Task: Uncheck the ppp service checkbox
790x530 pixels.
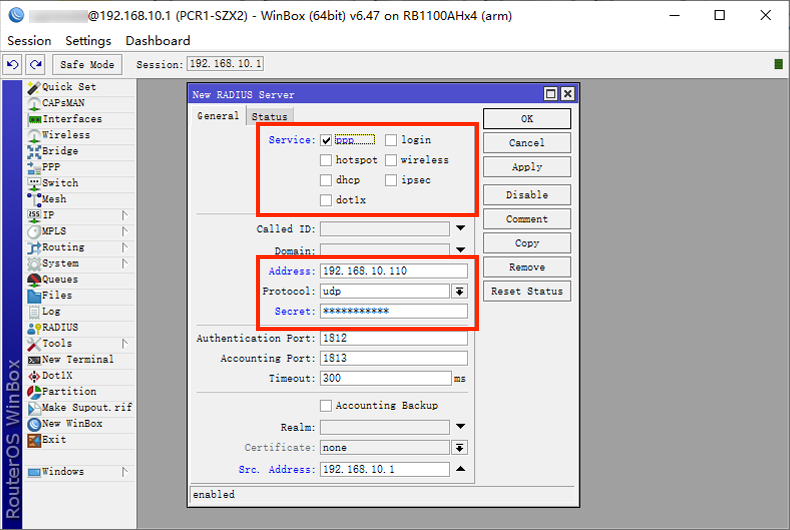Action: pyautogui.click(x=326, y=140)
